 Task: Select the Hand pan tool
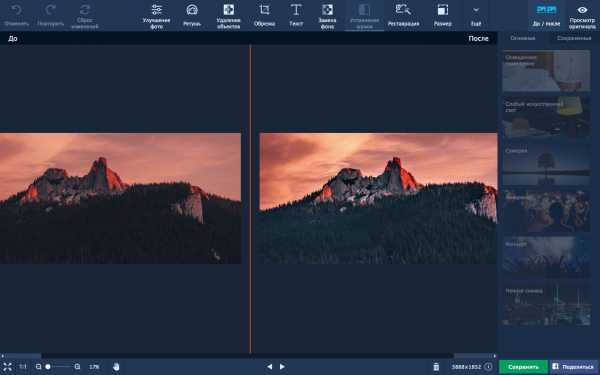tap(116, 367)
